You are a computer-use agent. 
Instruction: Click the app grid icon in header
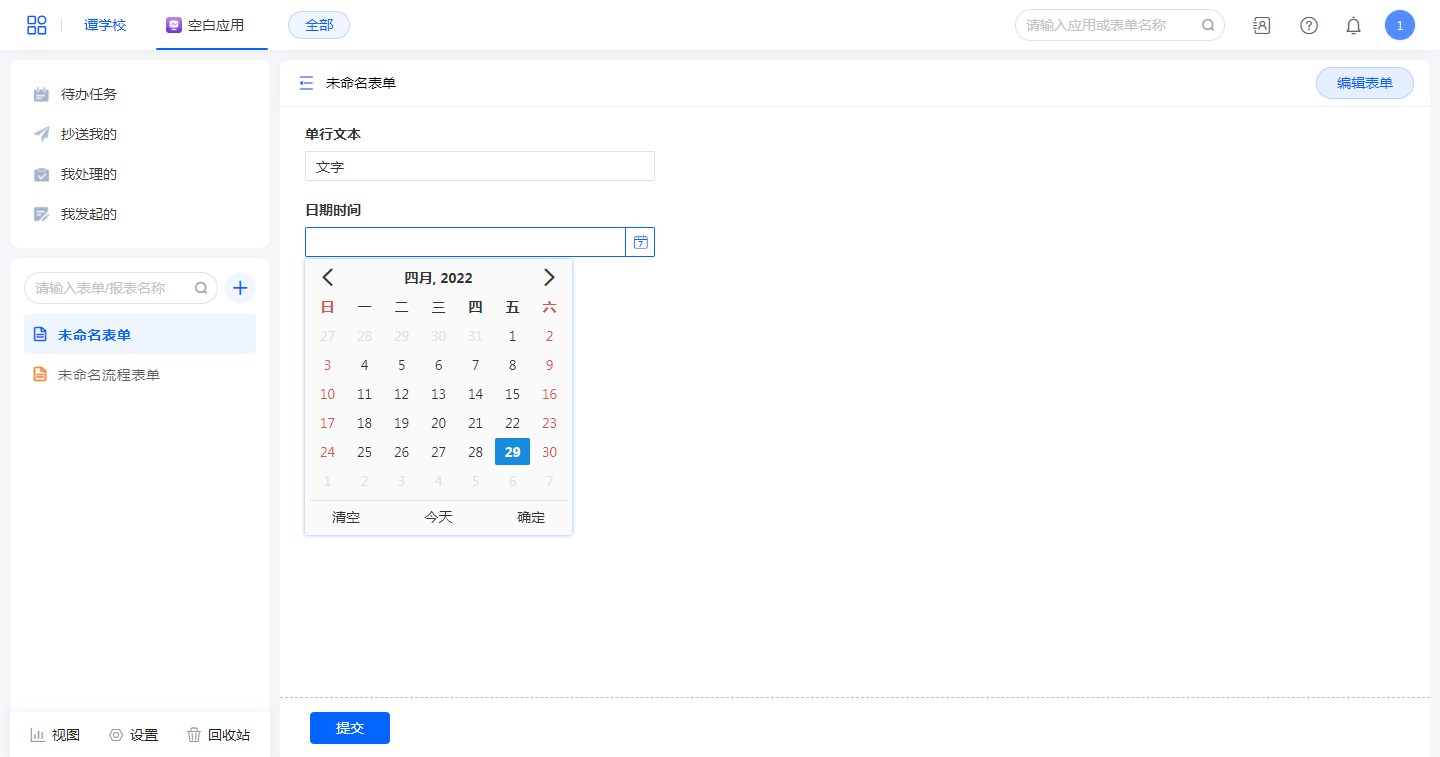click(37, 25)
